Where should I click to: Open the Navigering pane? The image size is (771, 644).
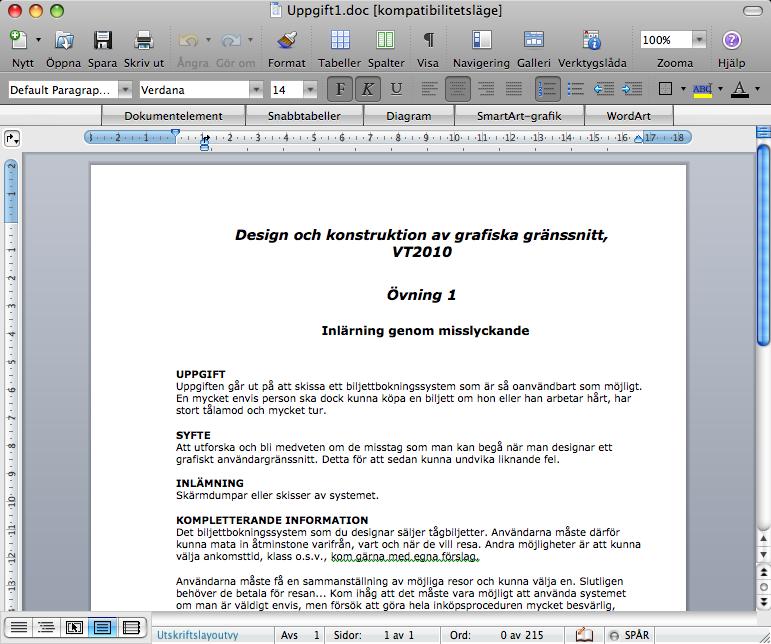(x=481, y=40)
